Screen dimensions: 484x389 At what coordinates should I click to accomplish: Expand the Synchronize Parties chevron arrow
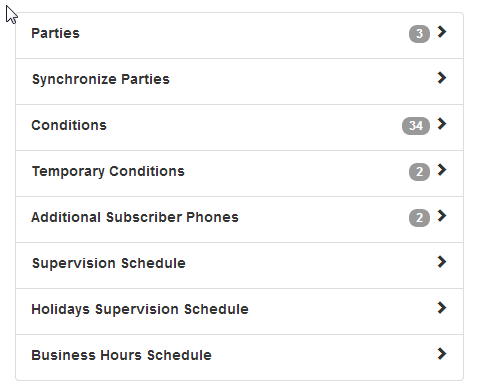[442, 78]
